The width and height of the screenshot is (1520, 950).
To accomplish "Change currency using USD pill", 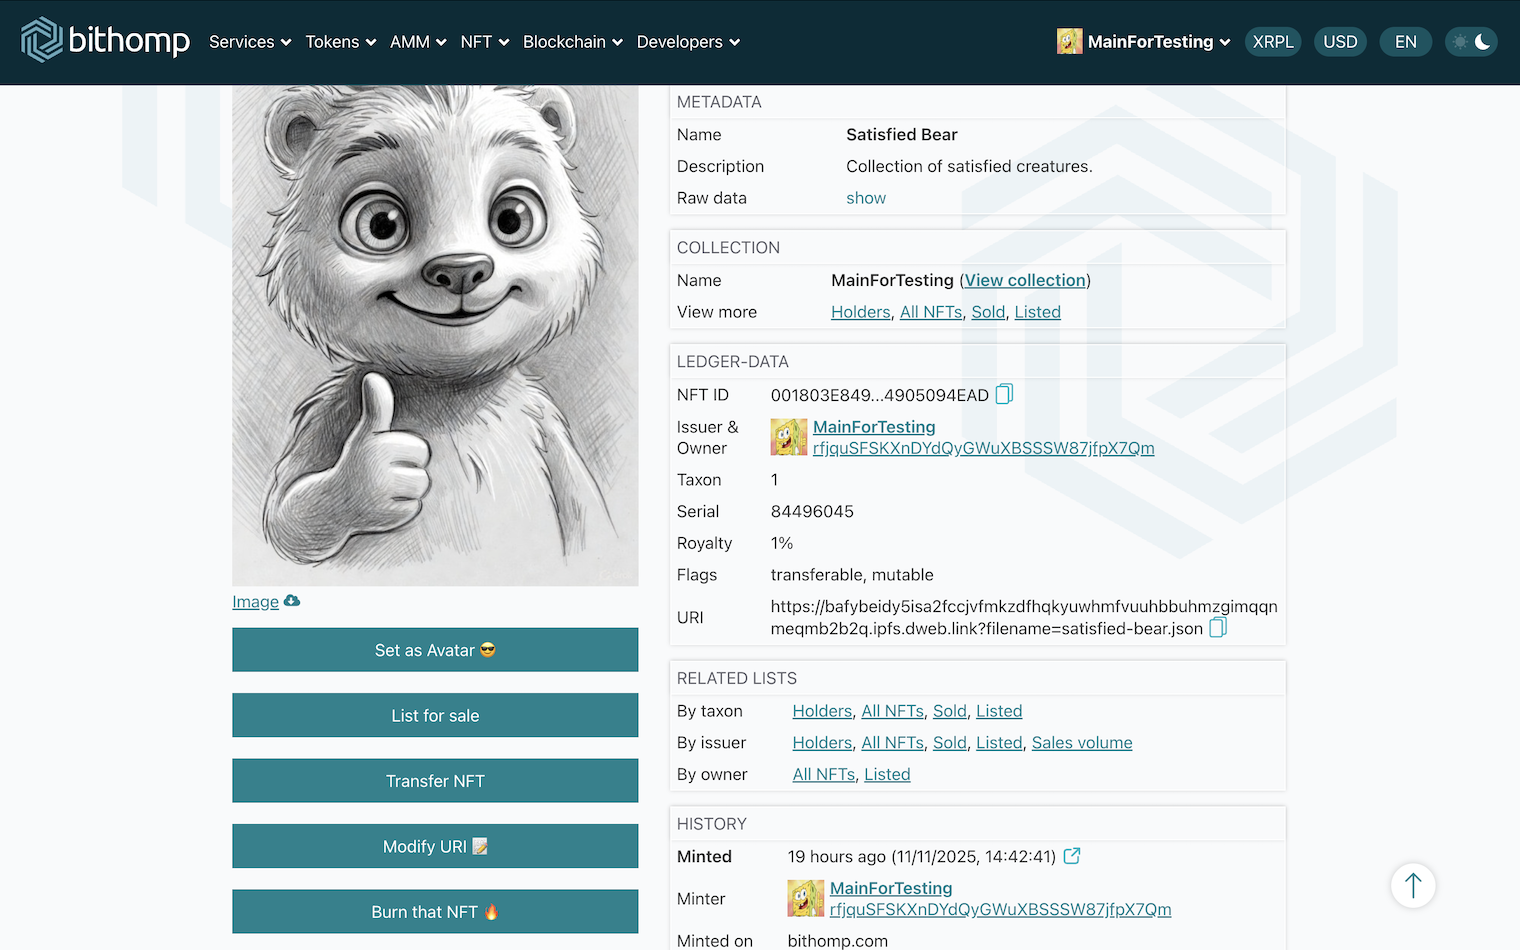I will [1339, 42].
